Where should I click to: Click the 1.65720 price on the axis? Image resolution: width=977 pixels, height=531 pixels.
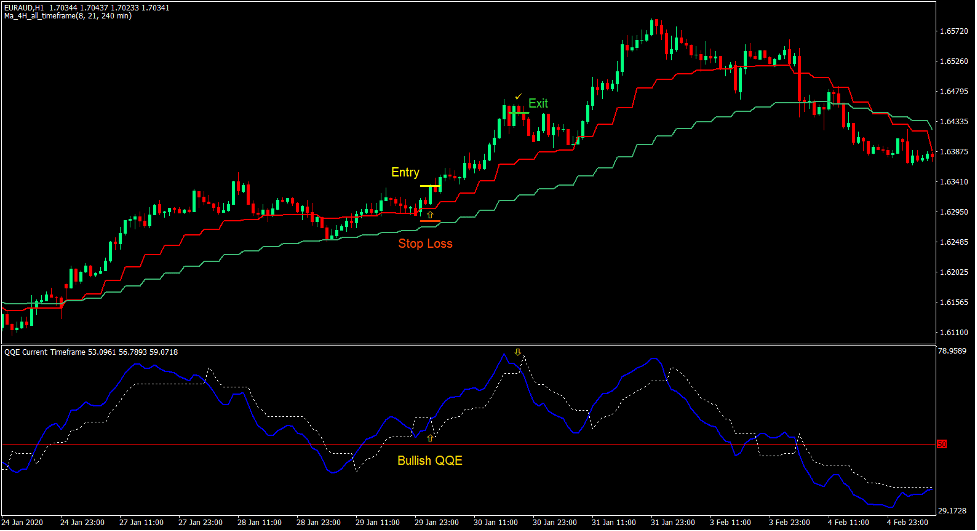953,32
